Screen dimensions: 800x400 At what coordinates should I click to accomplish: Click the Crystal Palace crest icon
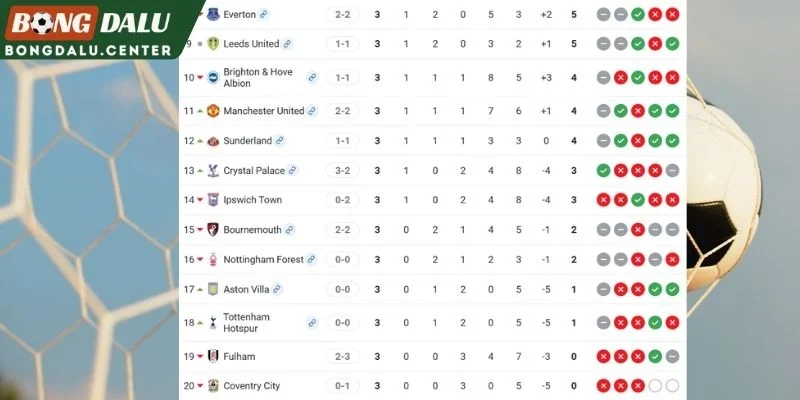pyautogui.click(x=213, y=170)
